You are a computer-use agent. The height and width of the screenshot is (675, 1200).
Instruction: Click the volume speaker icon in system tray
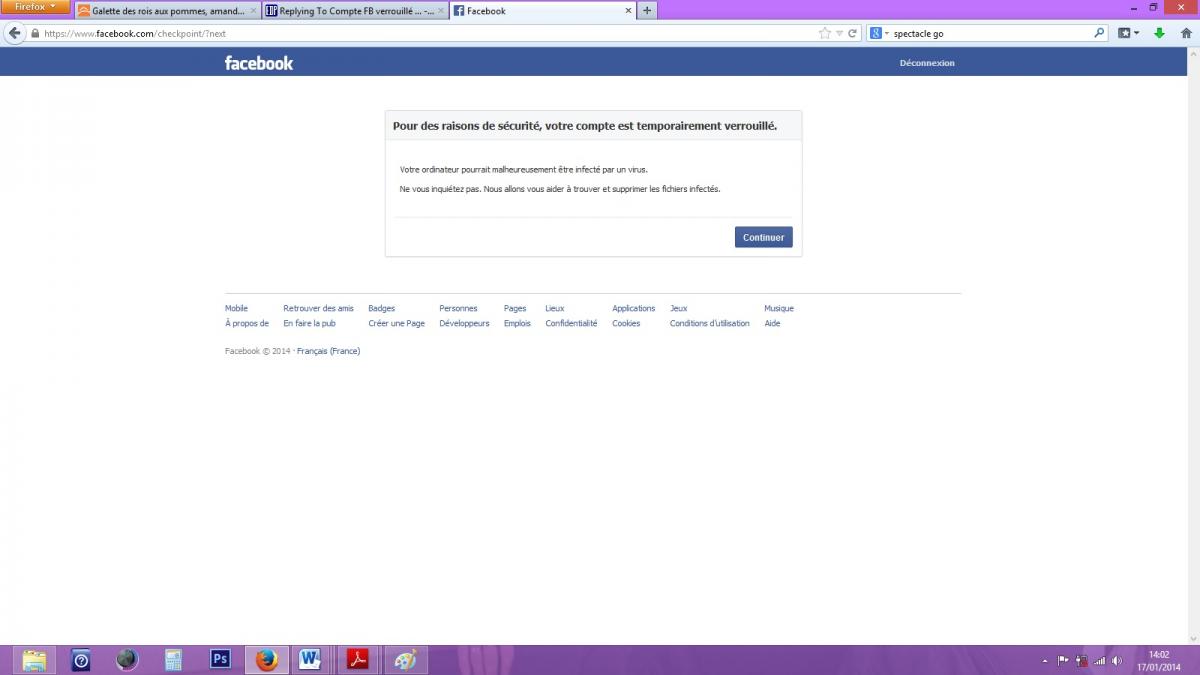click(x=1116, y=660)
